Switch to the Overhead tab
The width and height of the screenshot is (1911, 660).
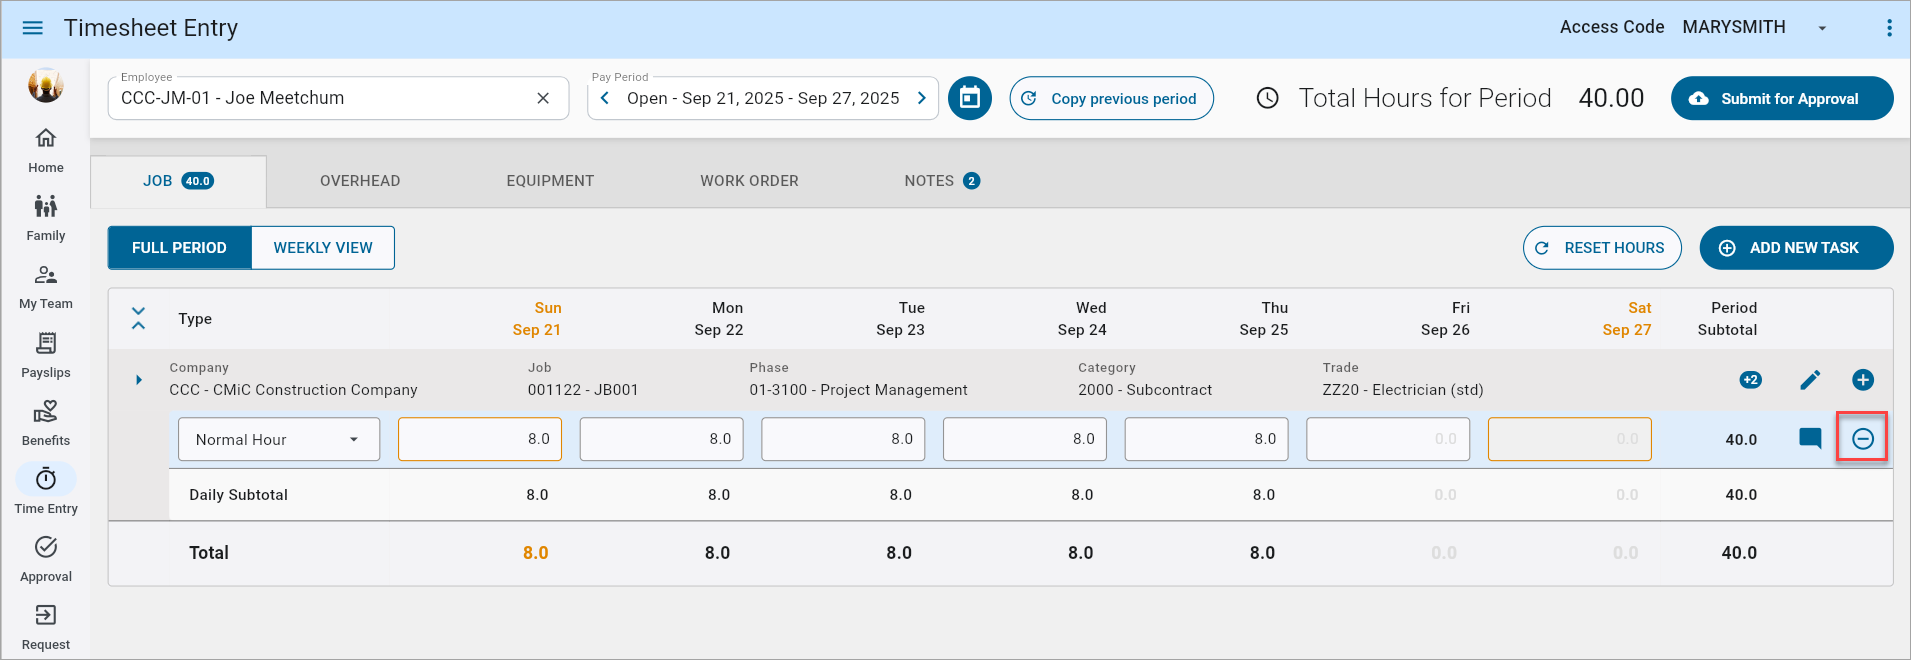point(360,181)
